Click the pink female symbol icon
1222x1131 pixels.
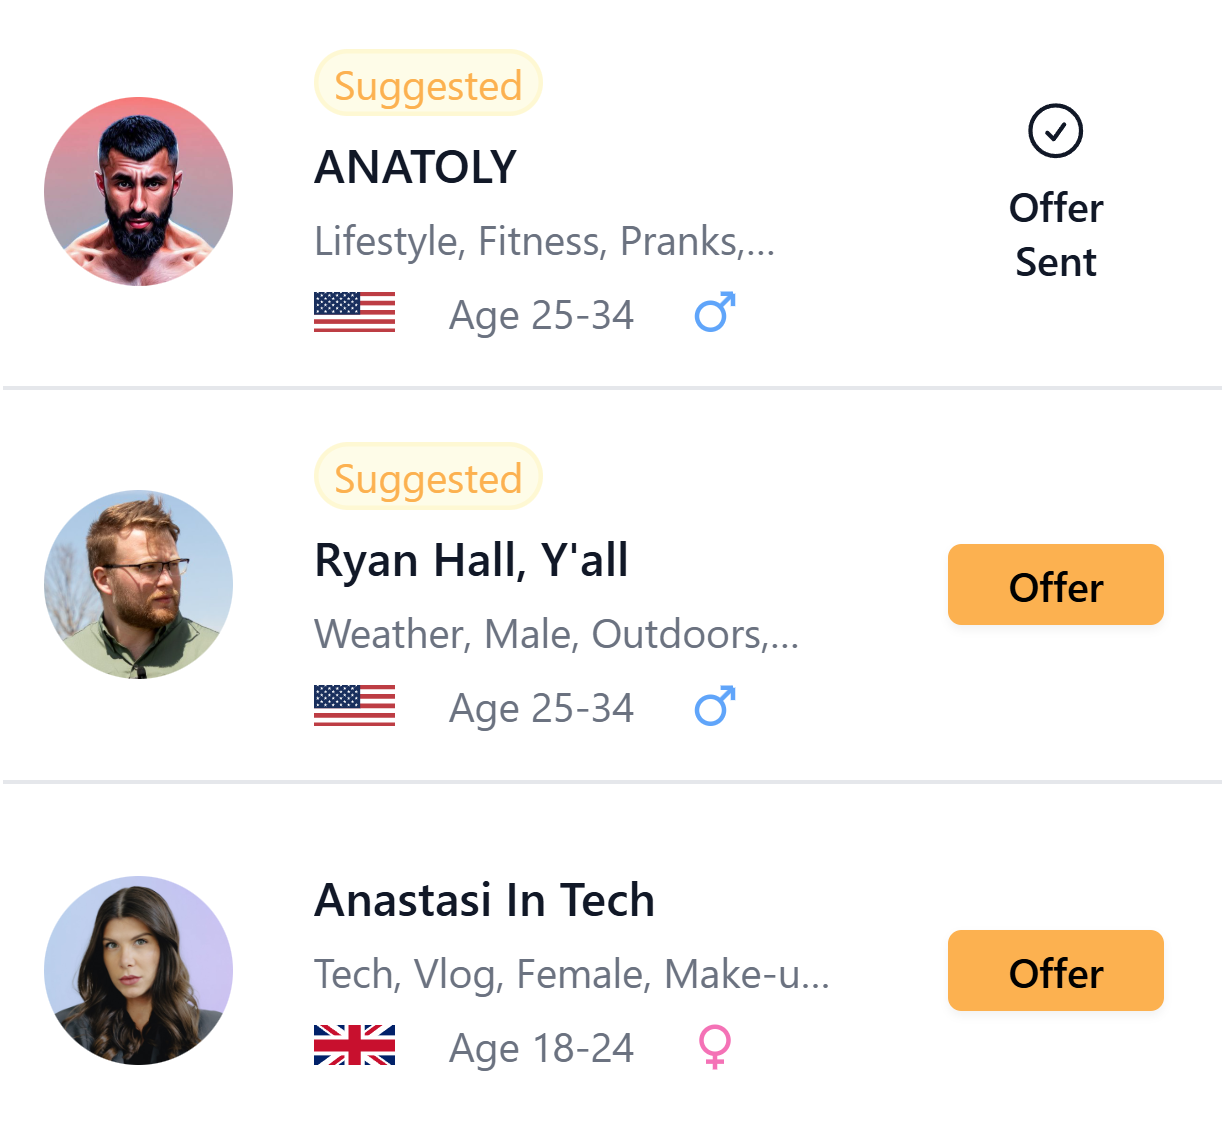(714, 1046)
